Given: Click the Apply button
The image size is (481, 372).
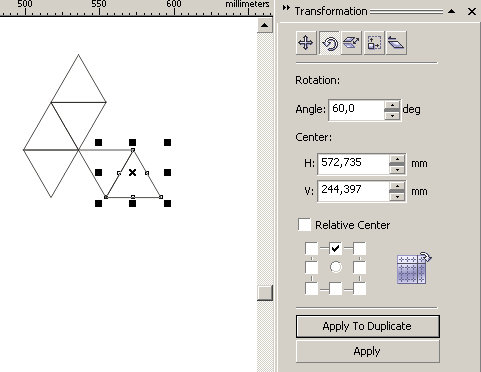Looking at the screenshot, I should click(x=368, y=351).
